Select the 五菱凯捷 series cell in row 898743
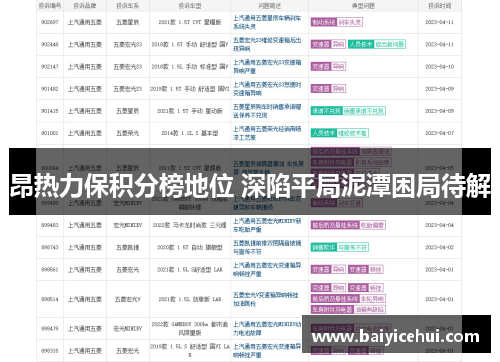This screenshot has height=362, width=500. click(128, 247)
